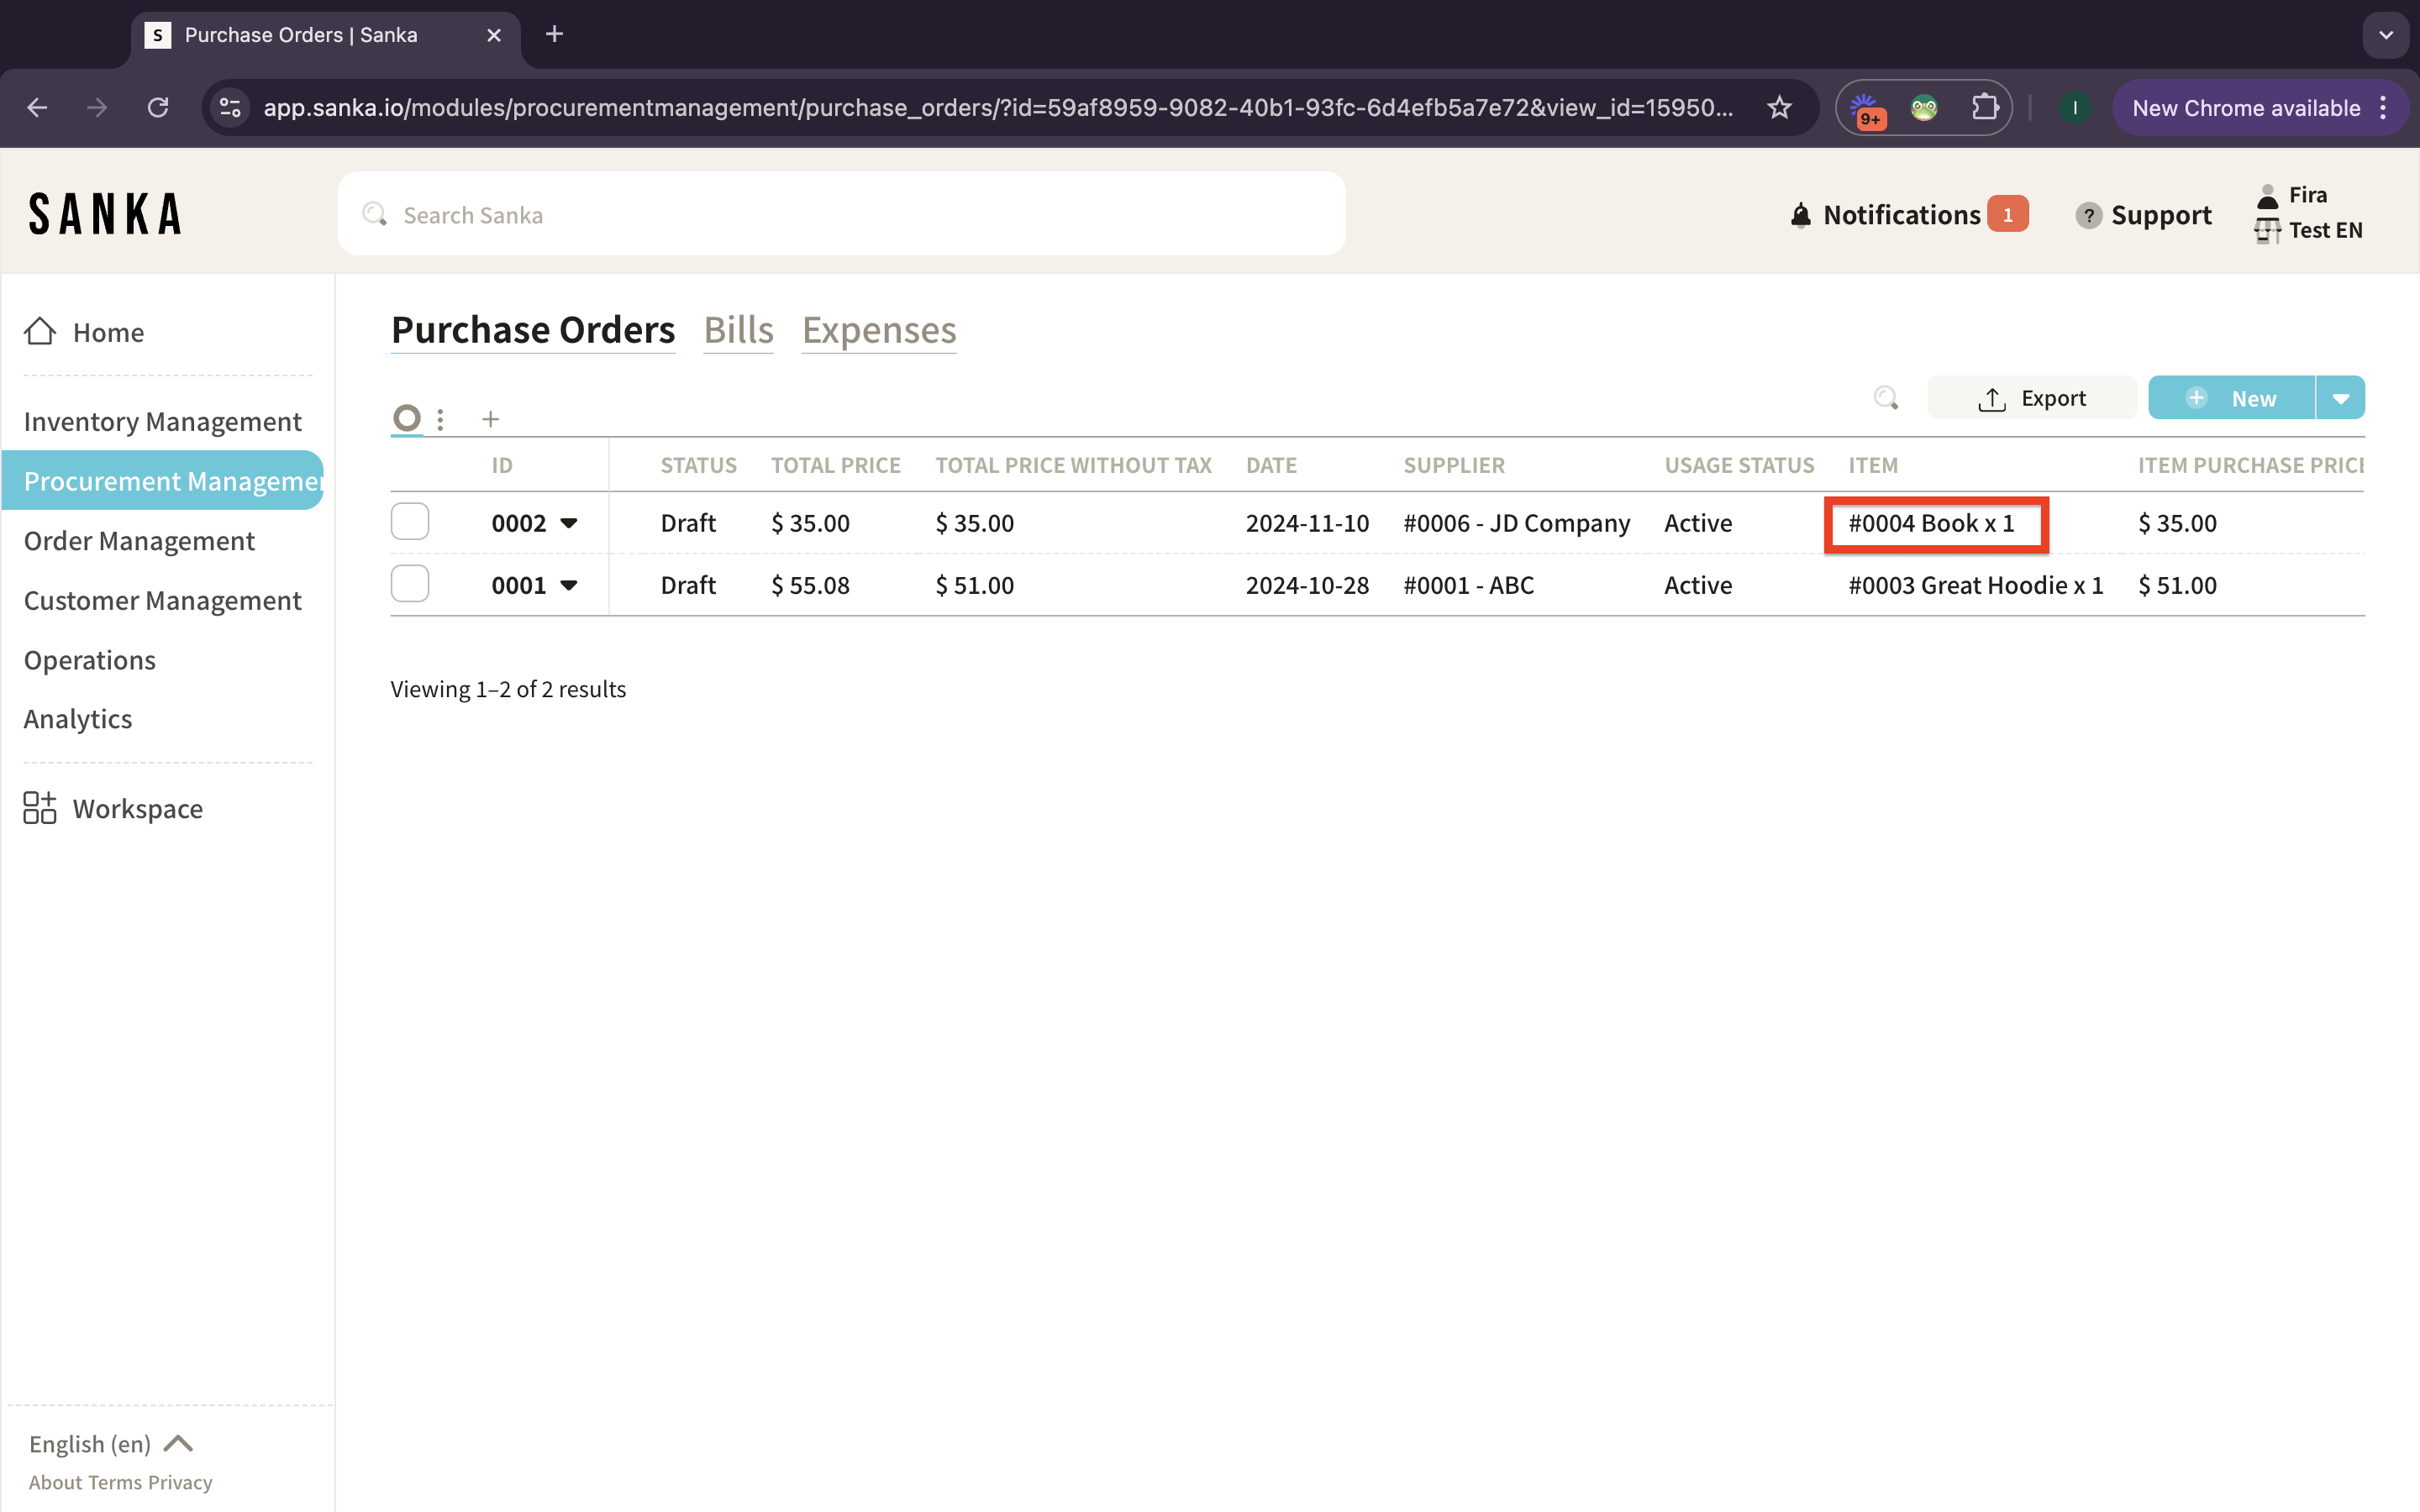Open Analytics in sidebar
This screenshot has width=2420, height=1512.
[77, 719]
